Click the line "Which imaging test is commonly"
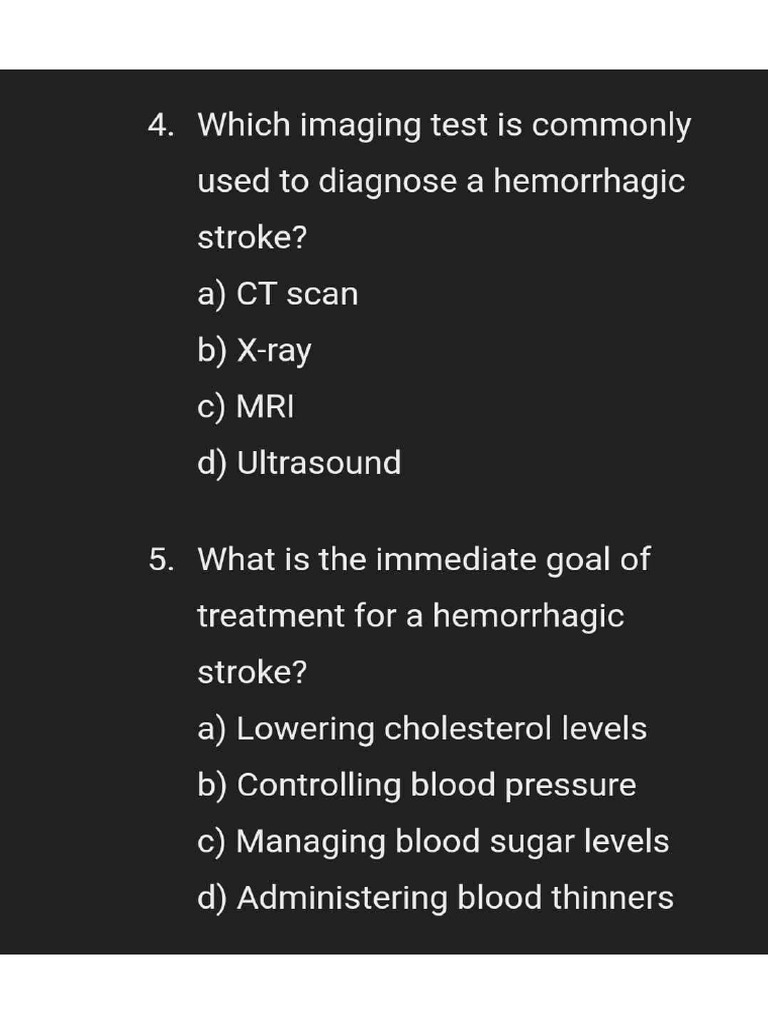This screenshot has width=768, height=1024. point(444,126)
